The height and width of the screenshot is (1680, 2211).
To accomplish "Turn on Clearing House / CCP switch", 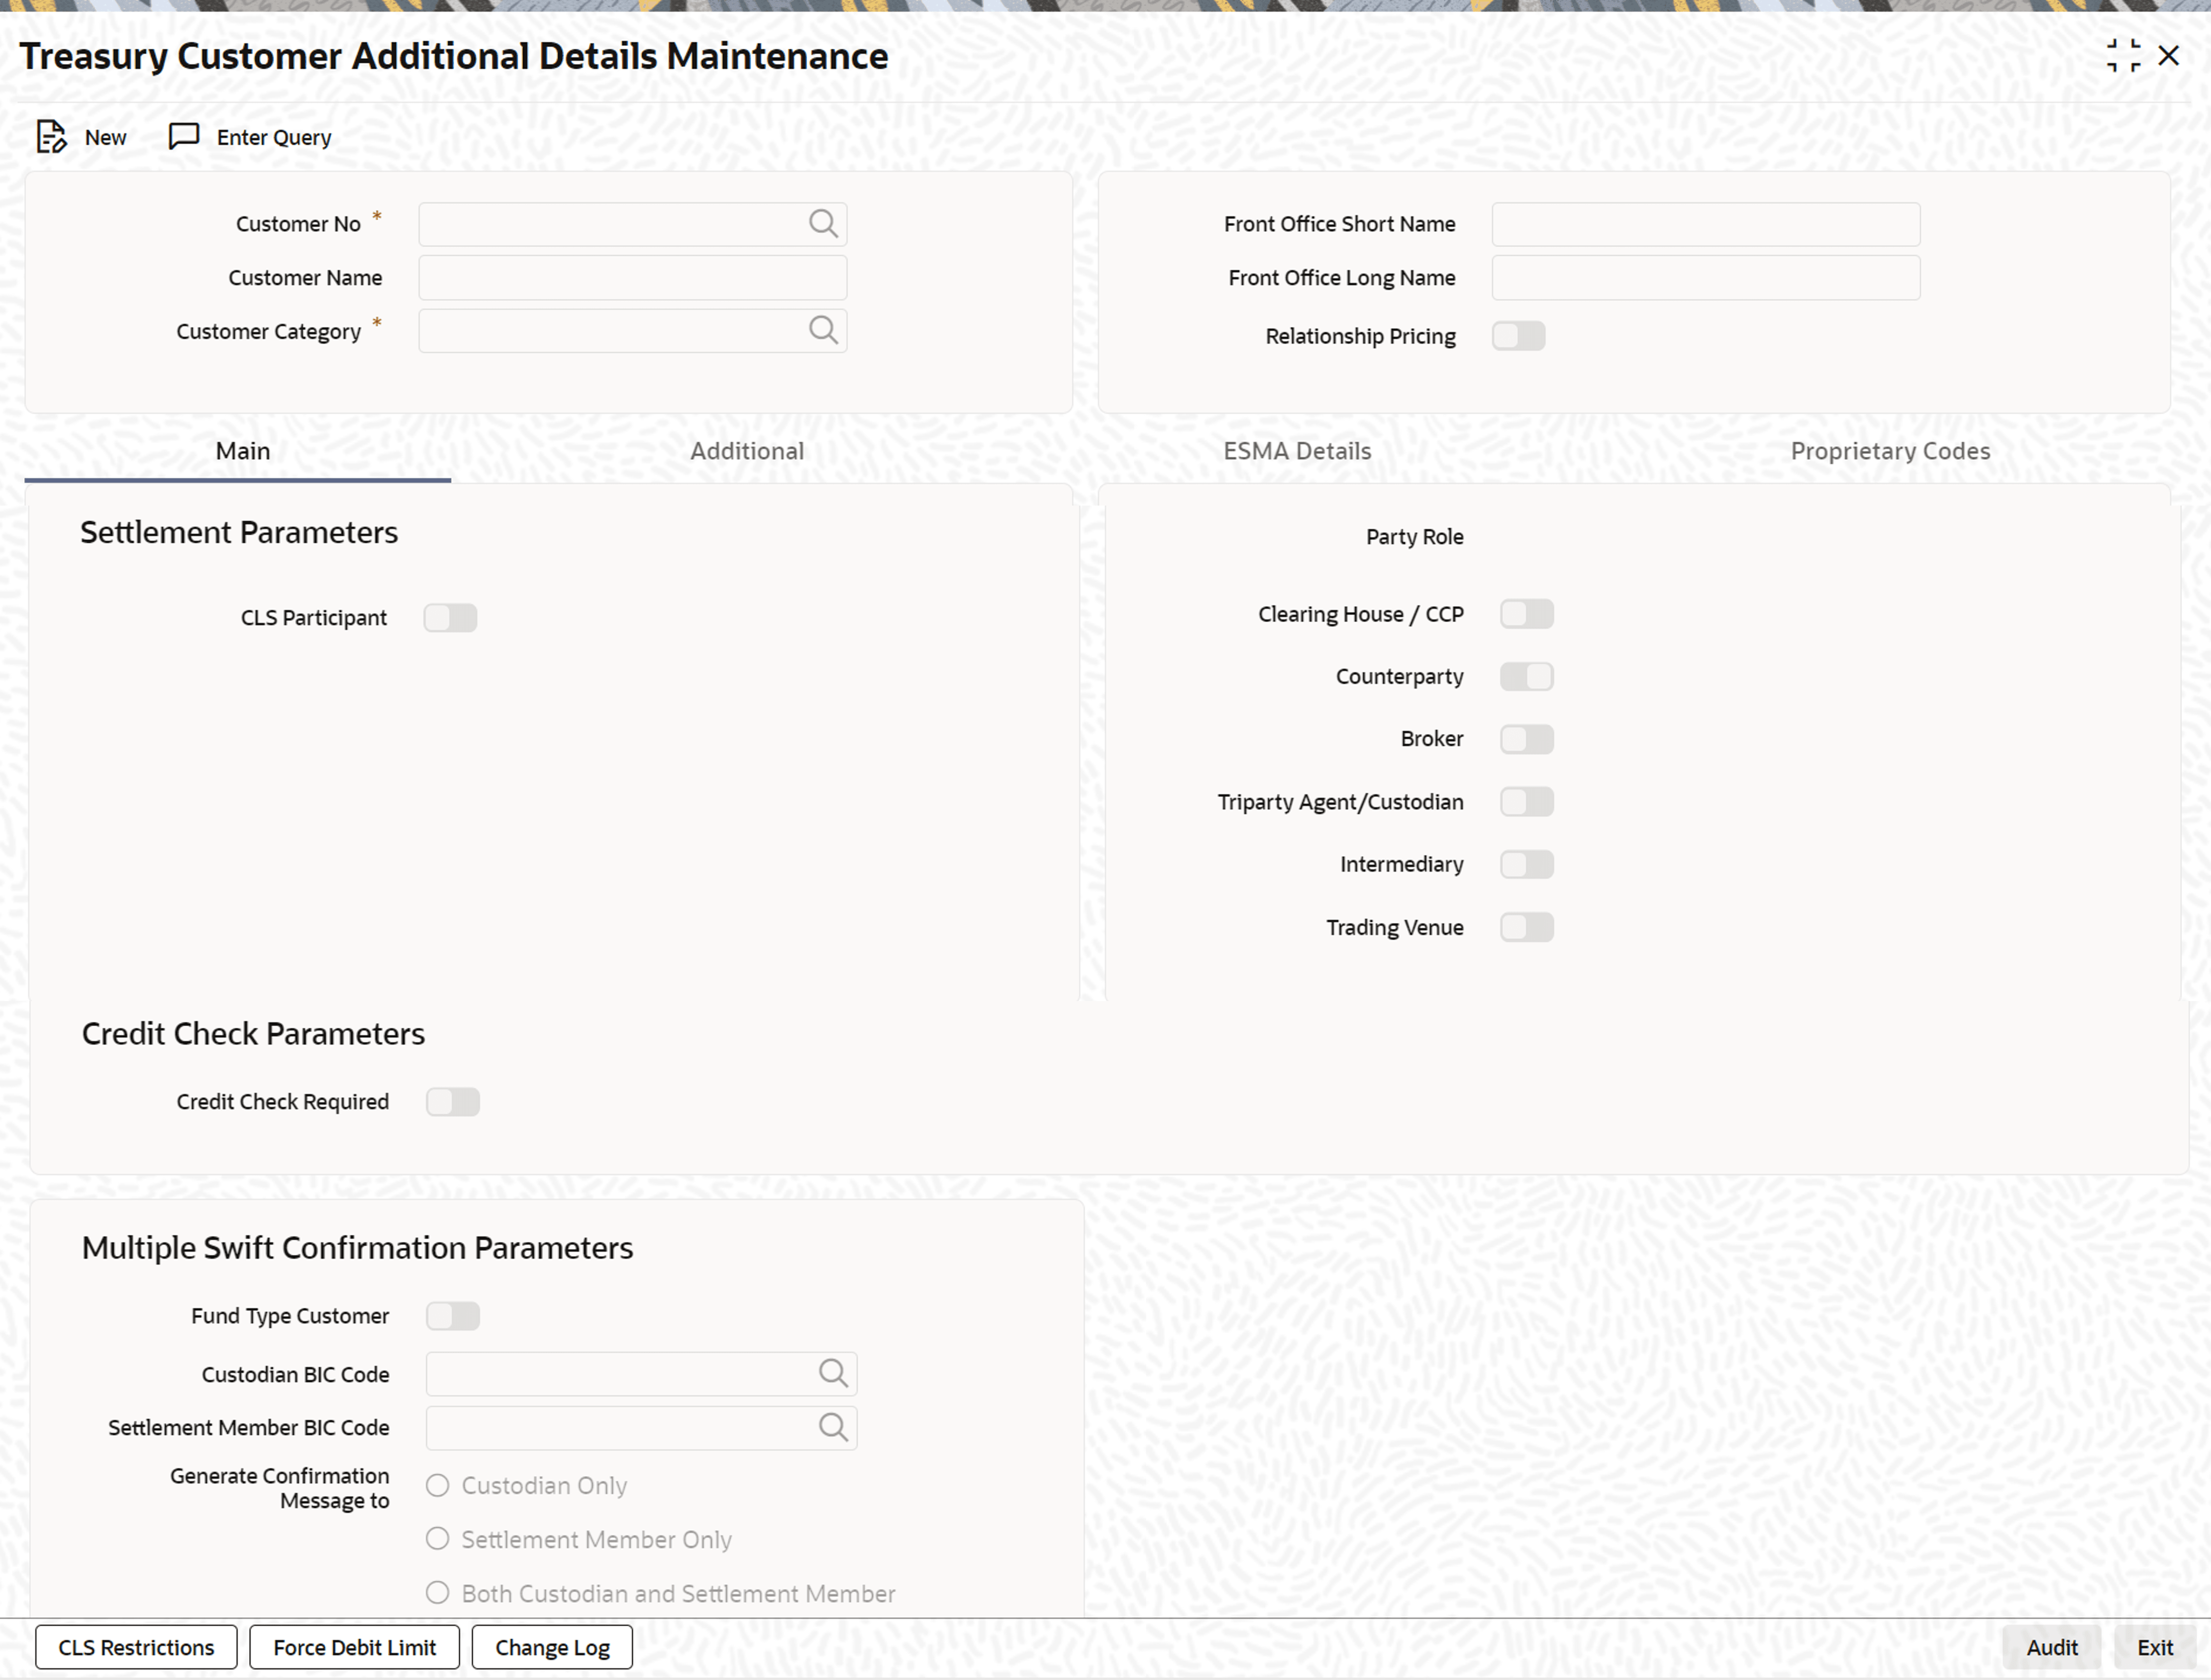I will point(1526,614).
